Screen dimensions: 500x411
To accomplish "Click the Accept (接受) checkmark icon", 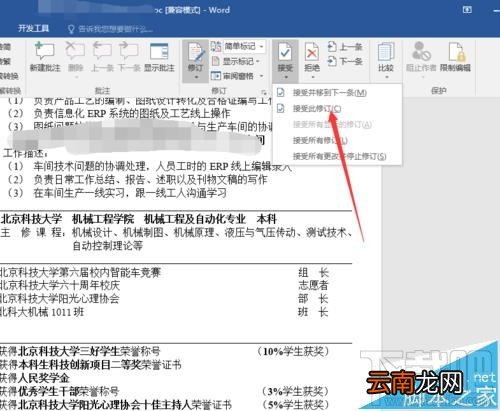I will coord(285,52).
